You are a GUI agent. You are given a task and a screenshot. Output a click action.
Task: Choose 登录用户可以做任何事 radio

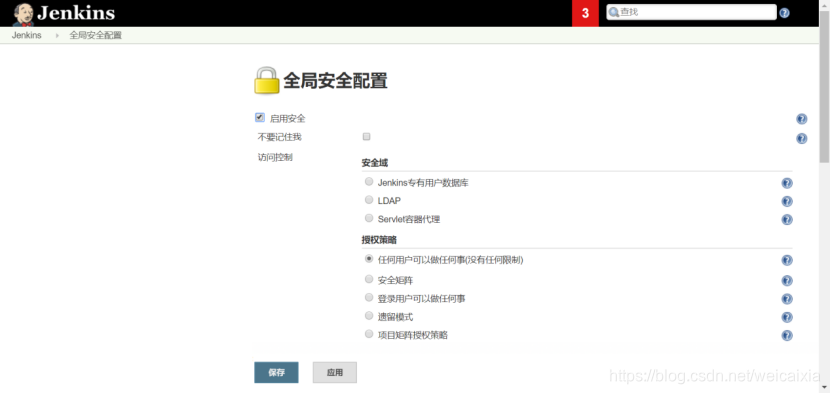click(369, 297)
